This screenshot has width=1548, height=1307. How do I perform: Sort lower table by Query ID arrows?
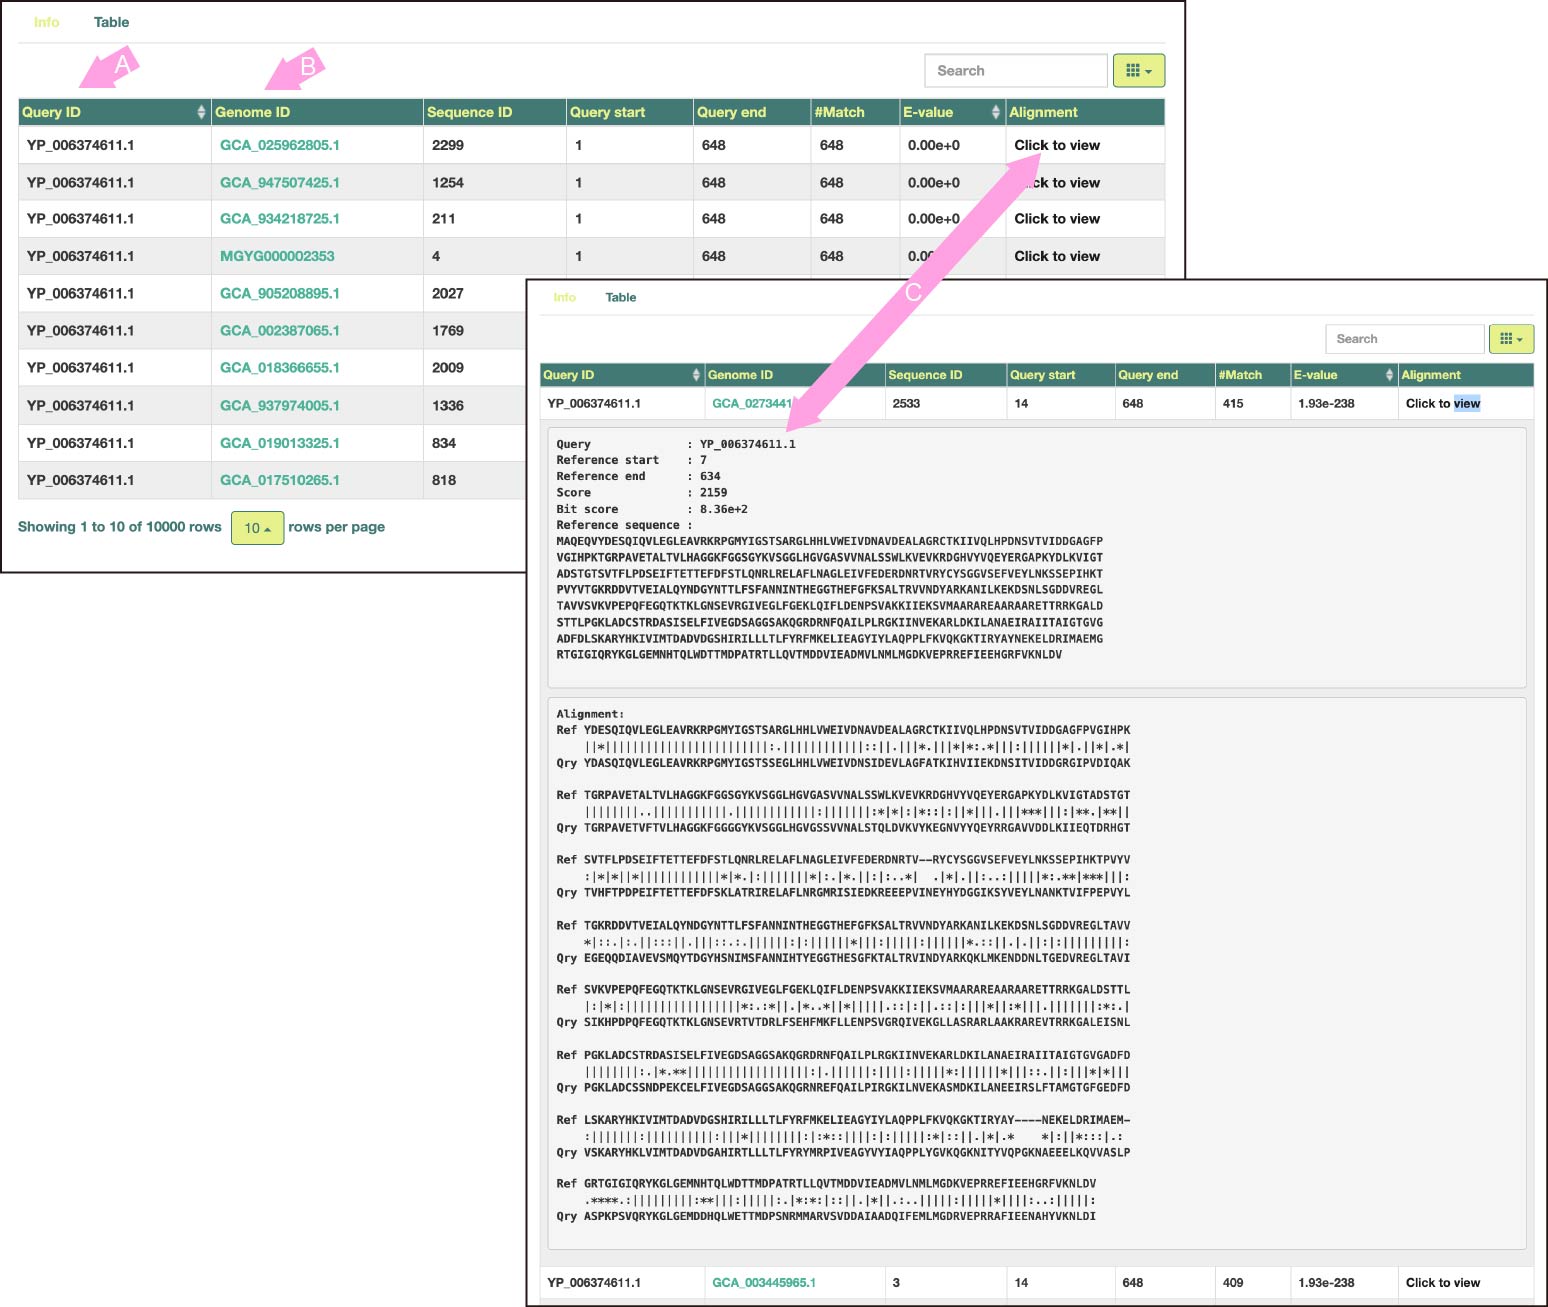click(x=696, y=375)
